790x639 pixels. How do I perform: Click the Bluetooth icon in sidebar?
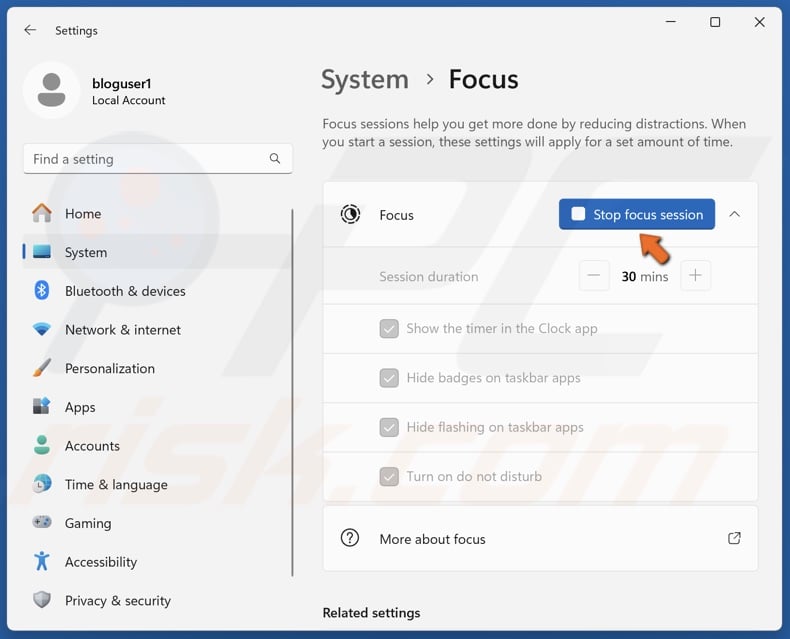pos(42,291)
